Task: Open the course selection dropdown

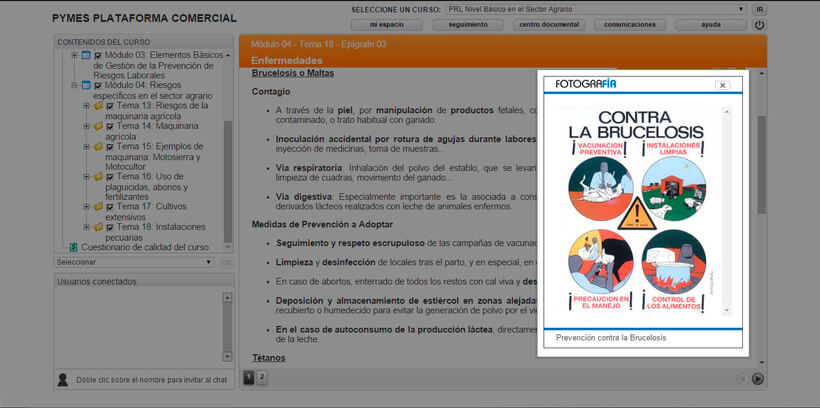Action: click(x=597, y=9)
